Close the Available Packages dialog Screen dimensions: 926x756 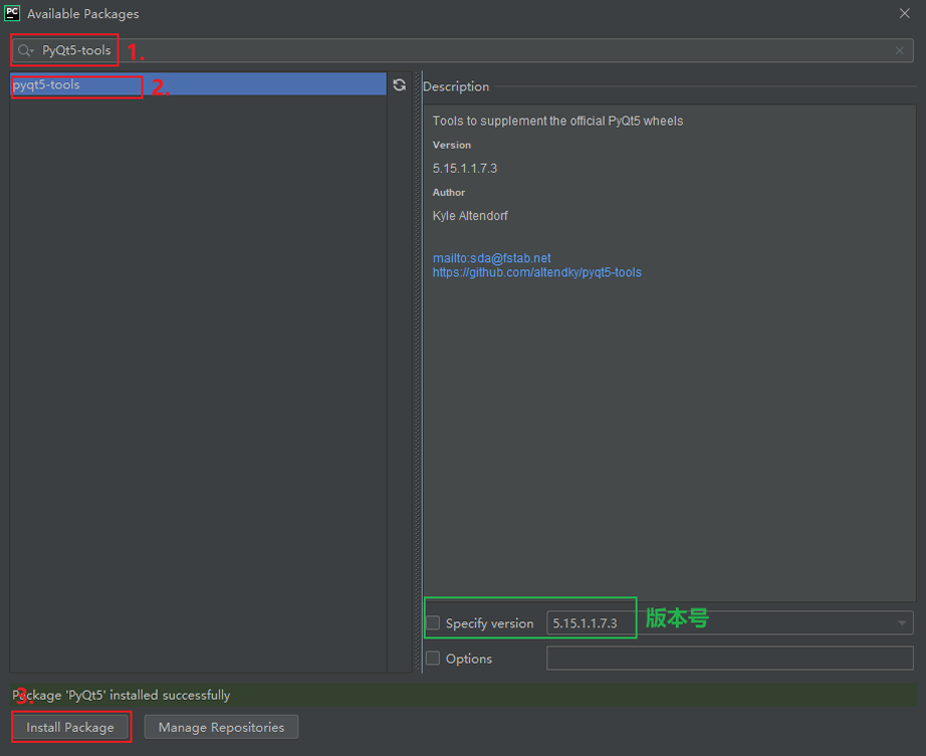(x=904, y=14)
